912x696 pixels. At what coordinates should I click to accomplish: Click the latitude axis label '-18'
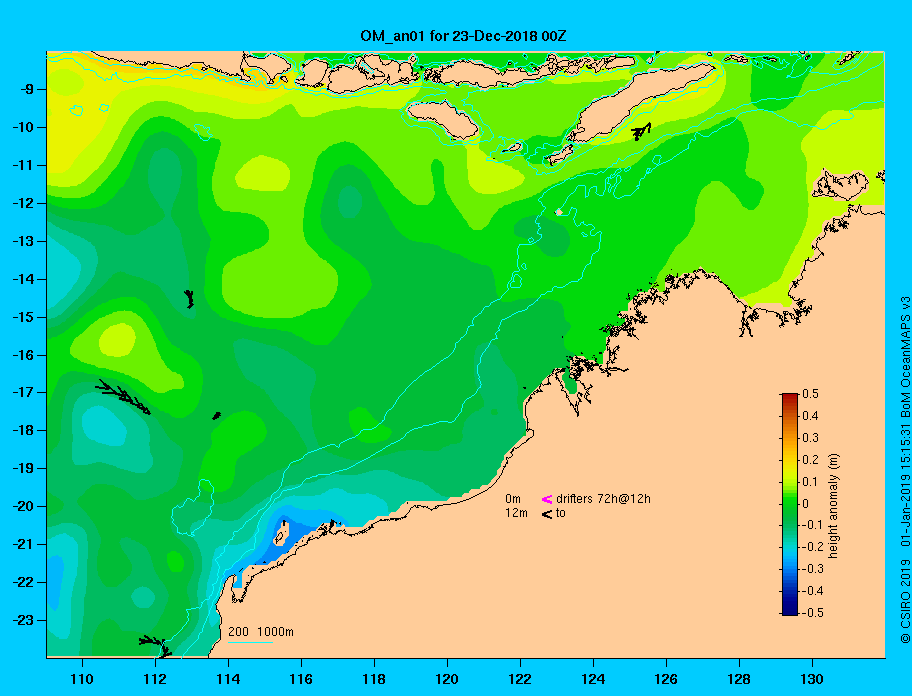(x=23, y=431)
